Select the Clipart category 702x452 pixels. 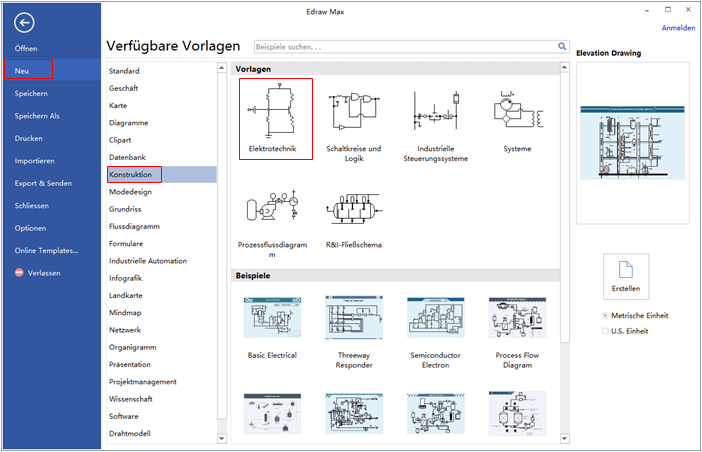(120, 140)
